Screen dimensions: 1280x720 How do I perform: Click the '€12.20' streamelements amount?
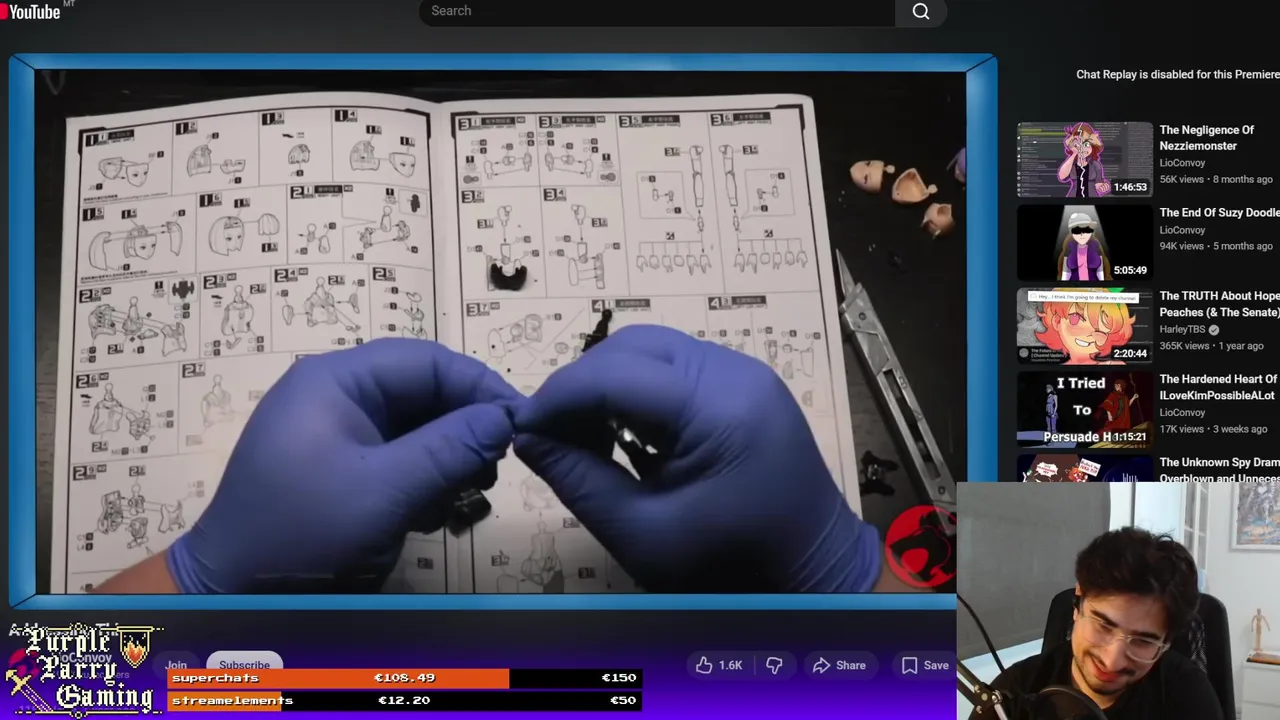[x=404, y=700]
